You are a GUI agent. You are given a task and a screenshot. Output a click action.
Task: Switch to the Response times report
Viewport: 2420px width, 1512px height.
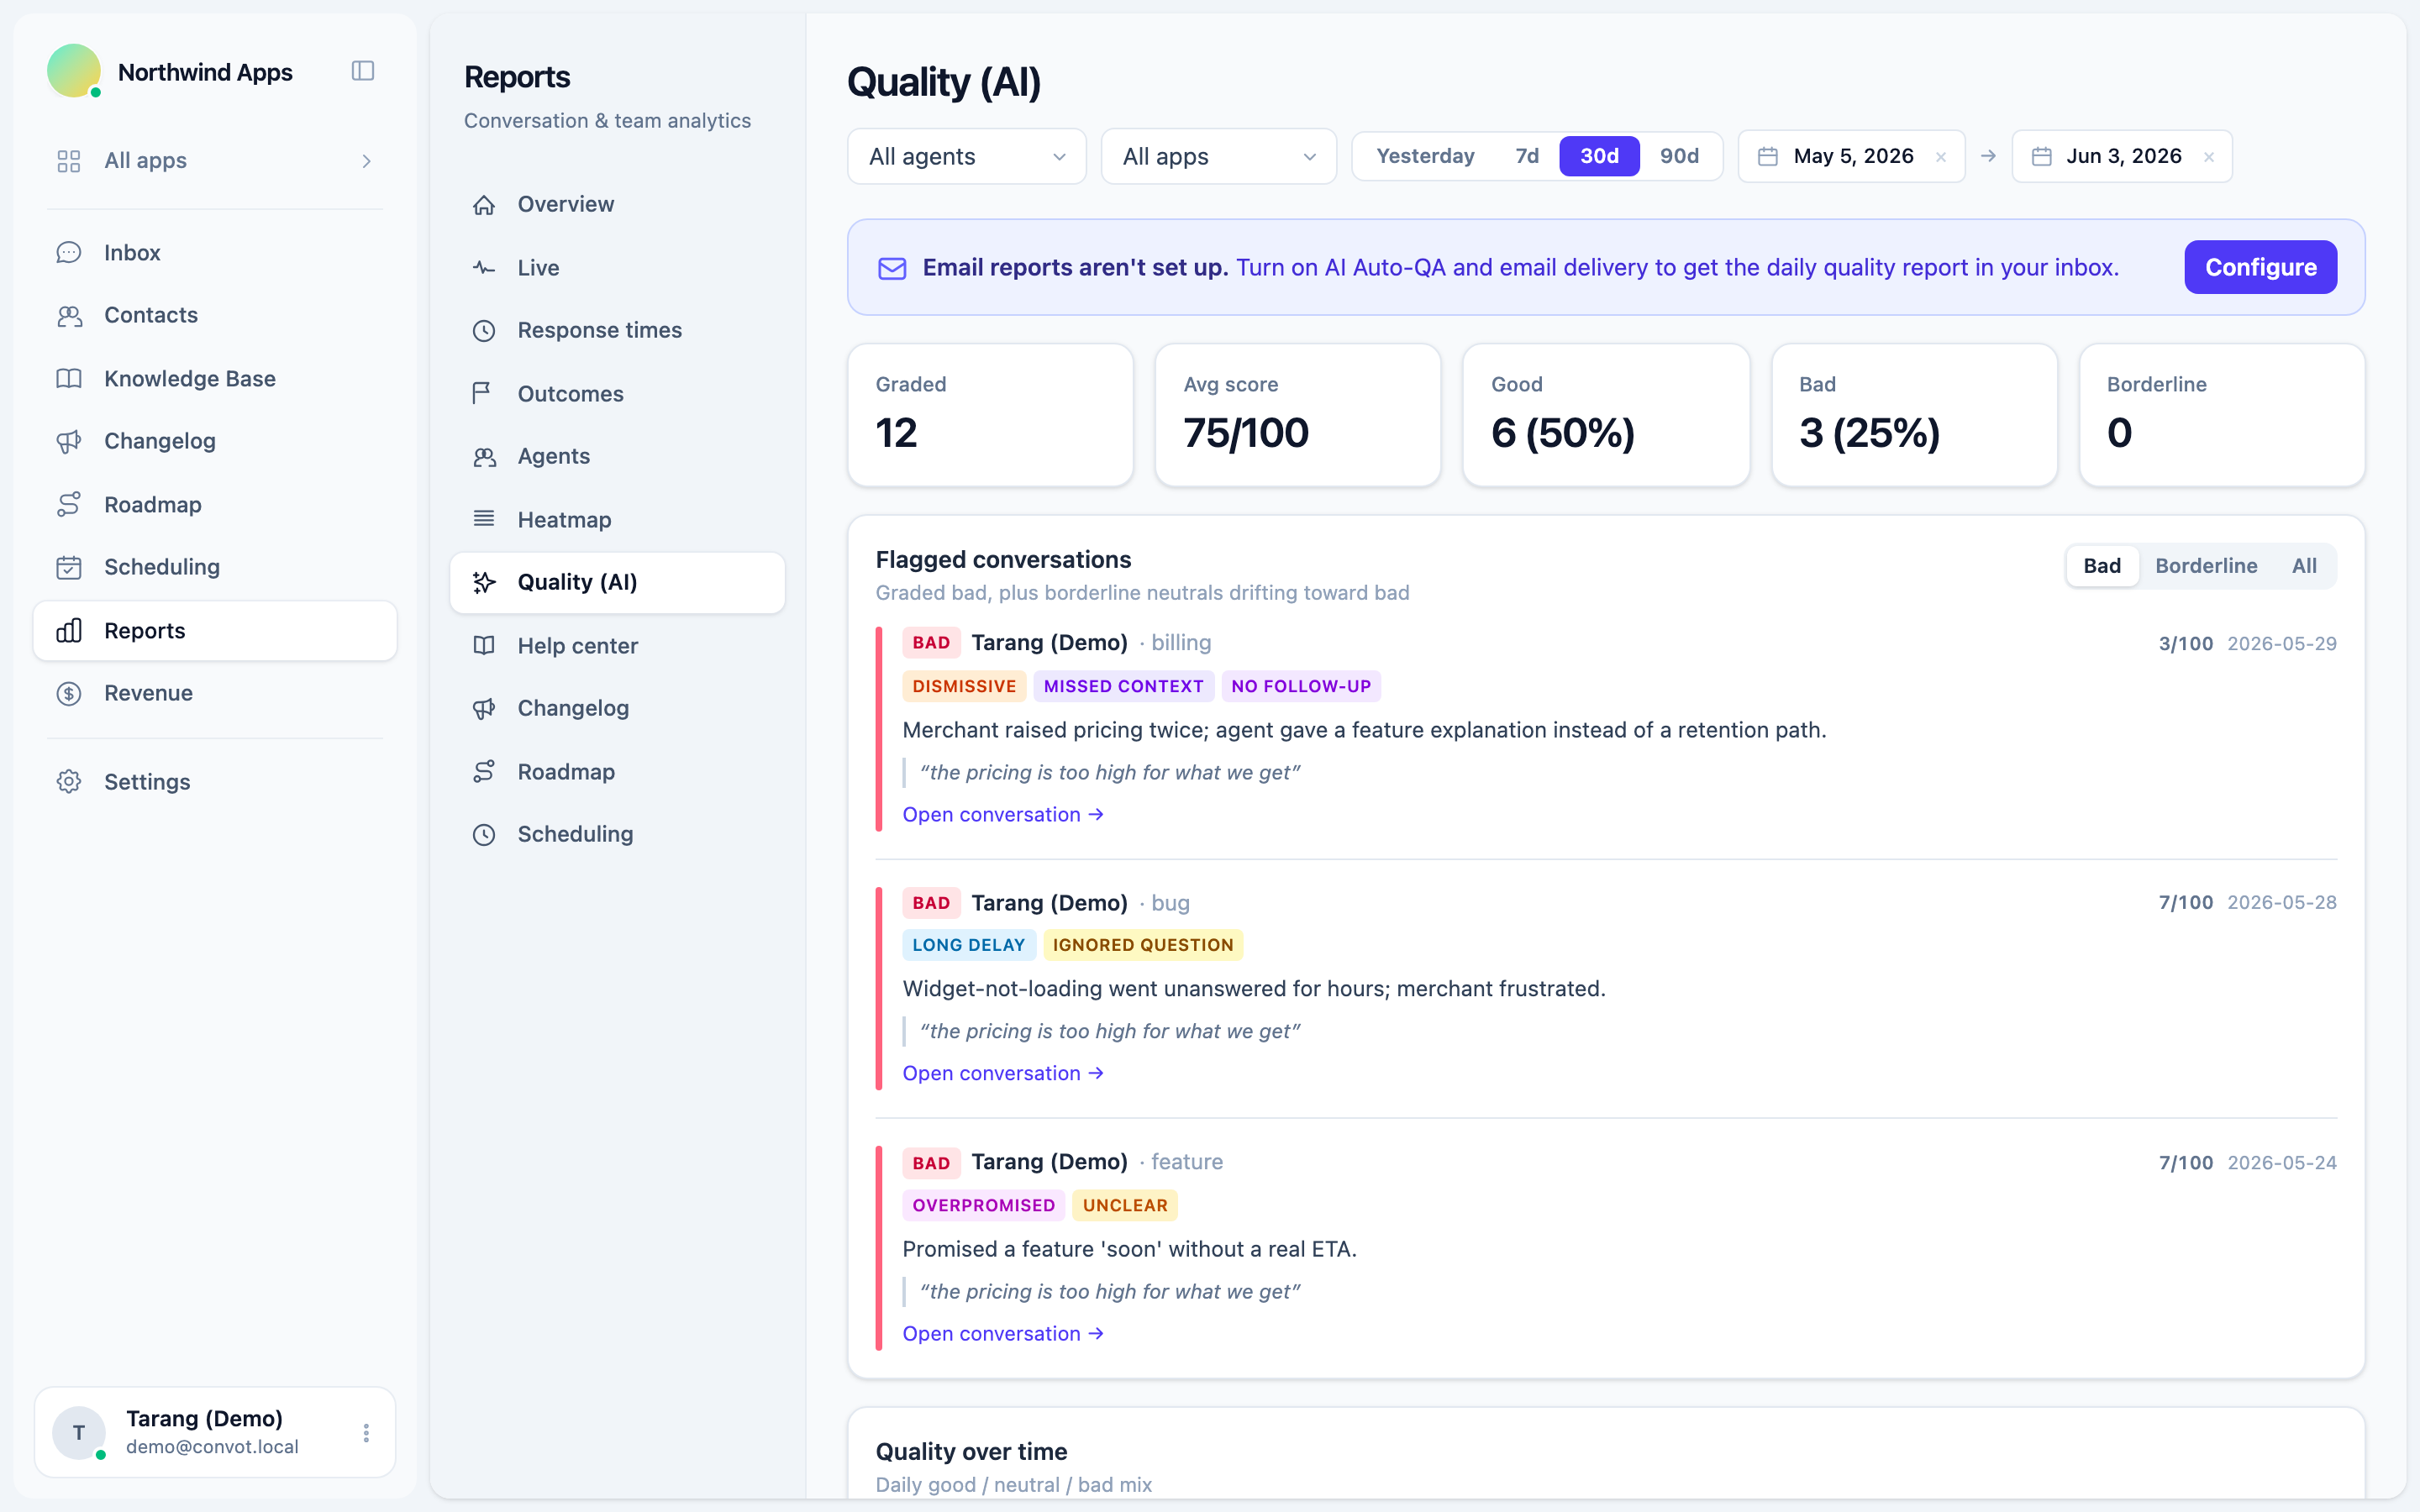[617, 331]
